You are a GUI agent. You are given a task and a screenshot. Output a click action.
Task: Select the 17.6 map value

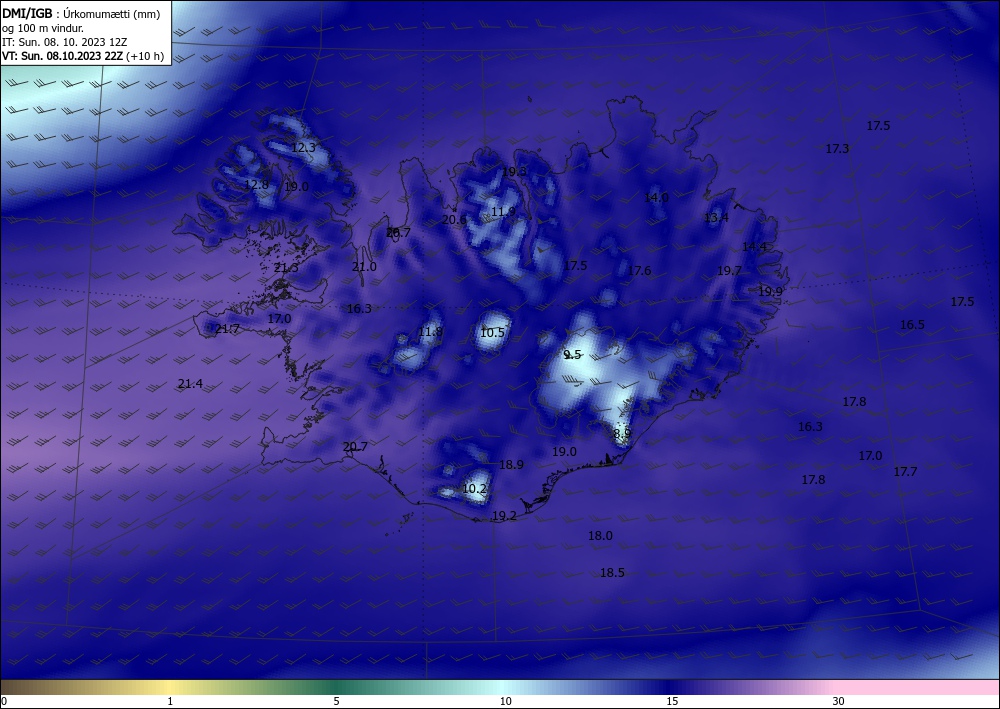click(639, 271)
